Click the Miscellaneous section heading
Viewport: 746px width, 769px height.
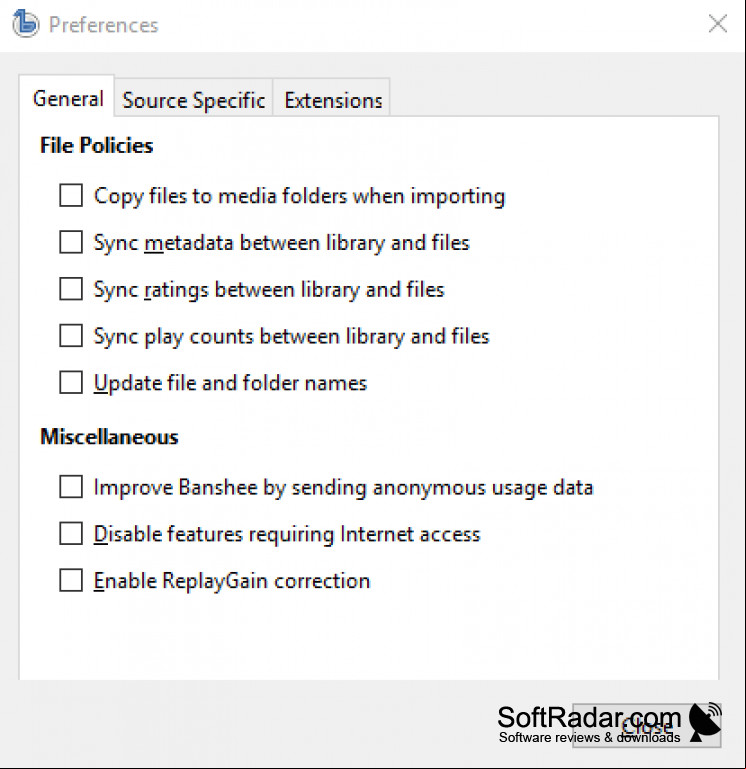point(109,436)
